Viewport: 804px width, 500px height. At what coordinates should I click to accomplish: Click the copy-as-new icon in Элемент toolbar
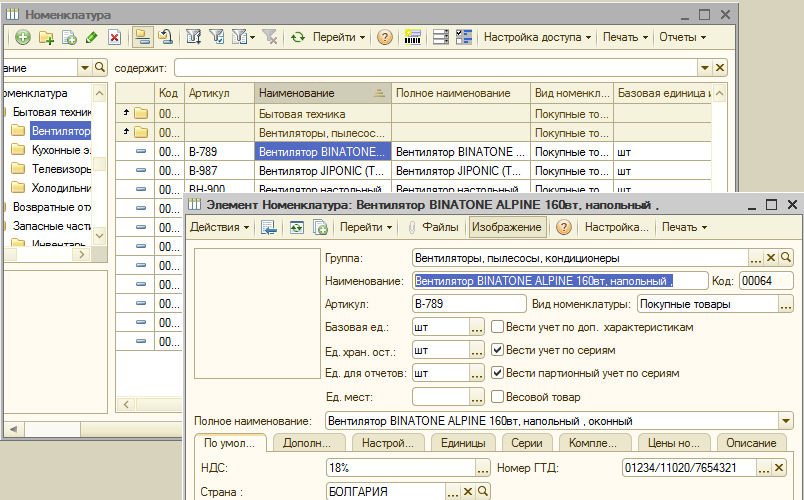tap(320, 227)
